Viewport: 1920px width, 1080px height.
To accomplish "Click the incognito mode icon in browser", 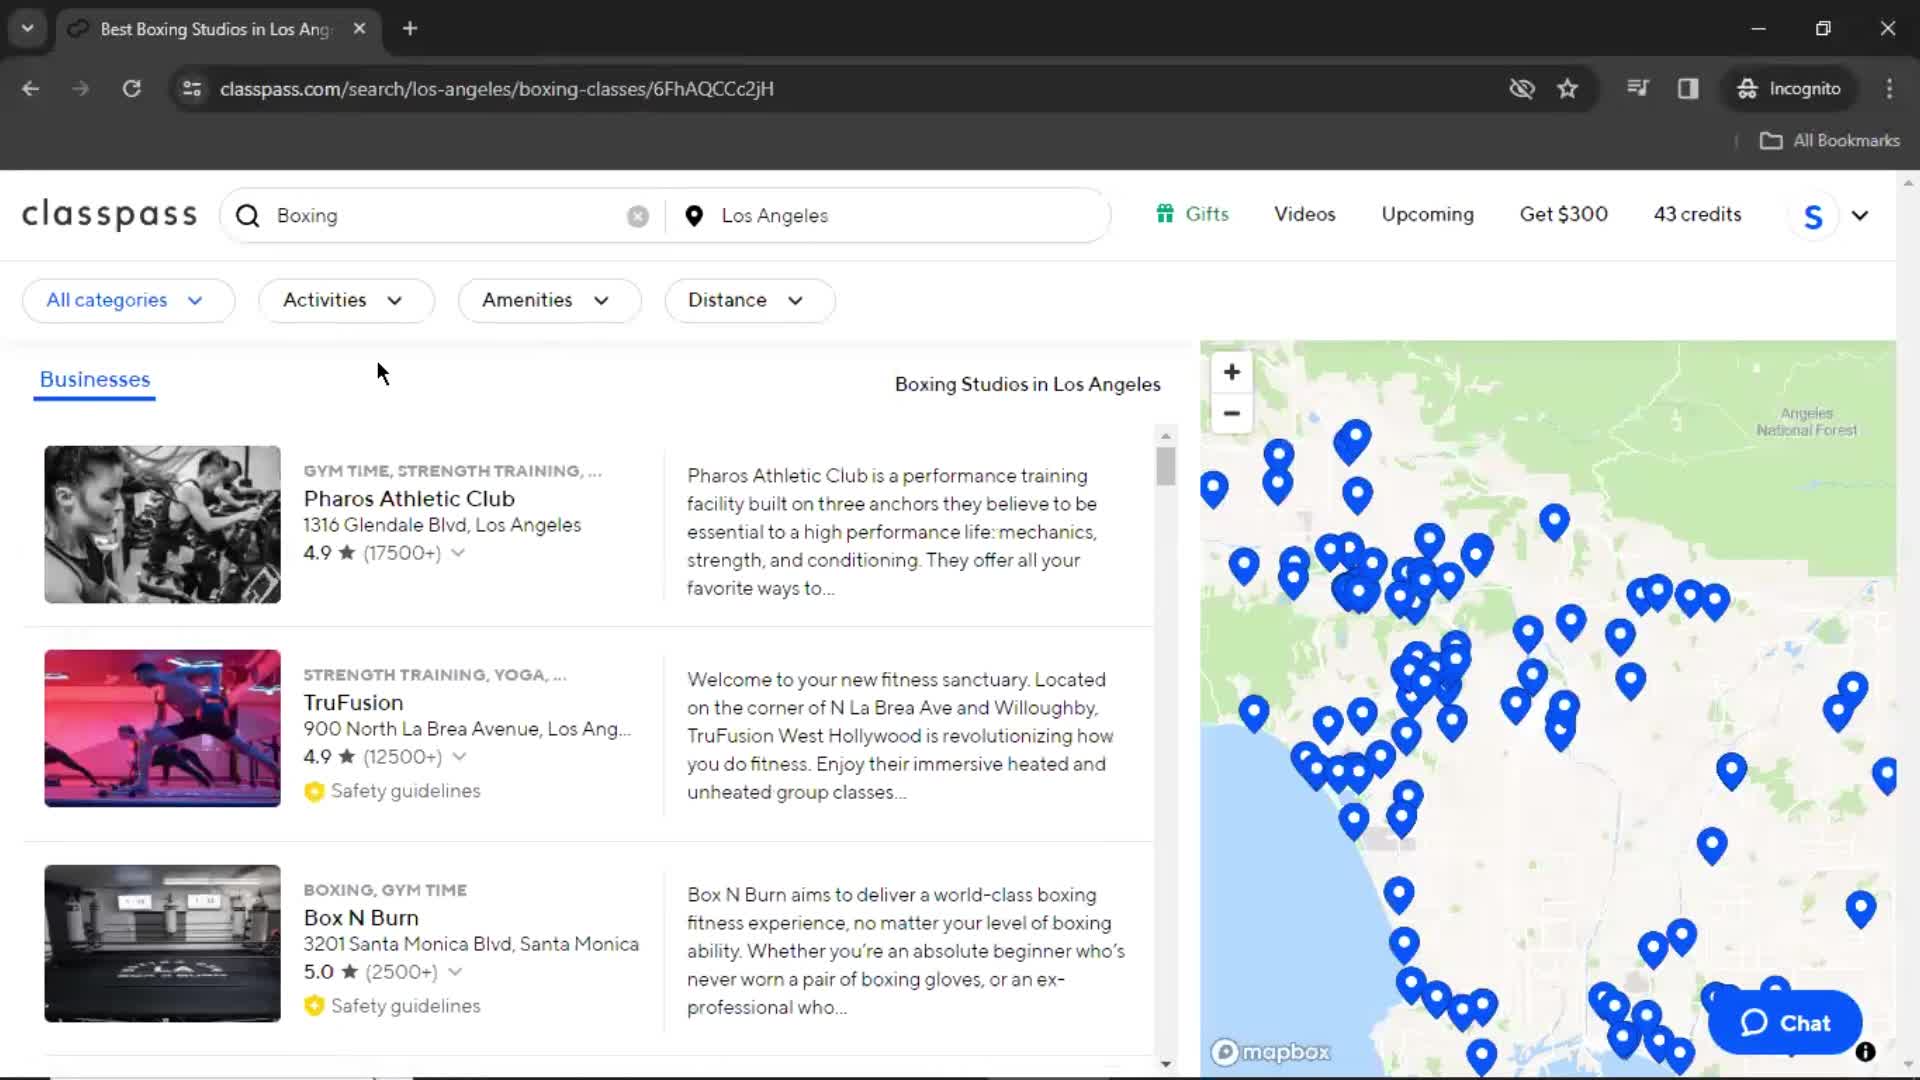I will point(1746,88).
